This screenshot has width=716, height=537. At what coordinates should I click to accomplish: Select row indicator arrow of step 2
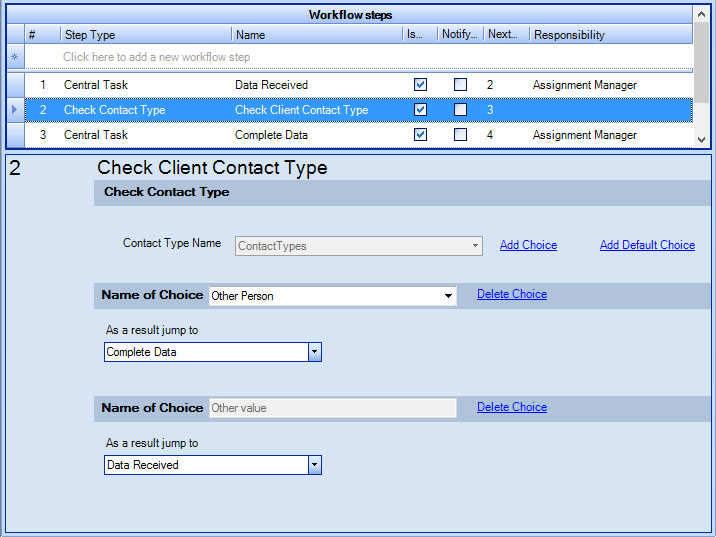pyautogui.click(x=14, y=110)
